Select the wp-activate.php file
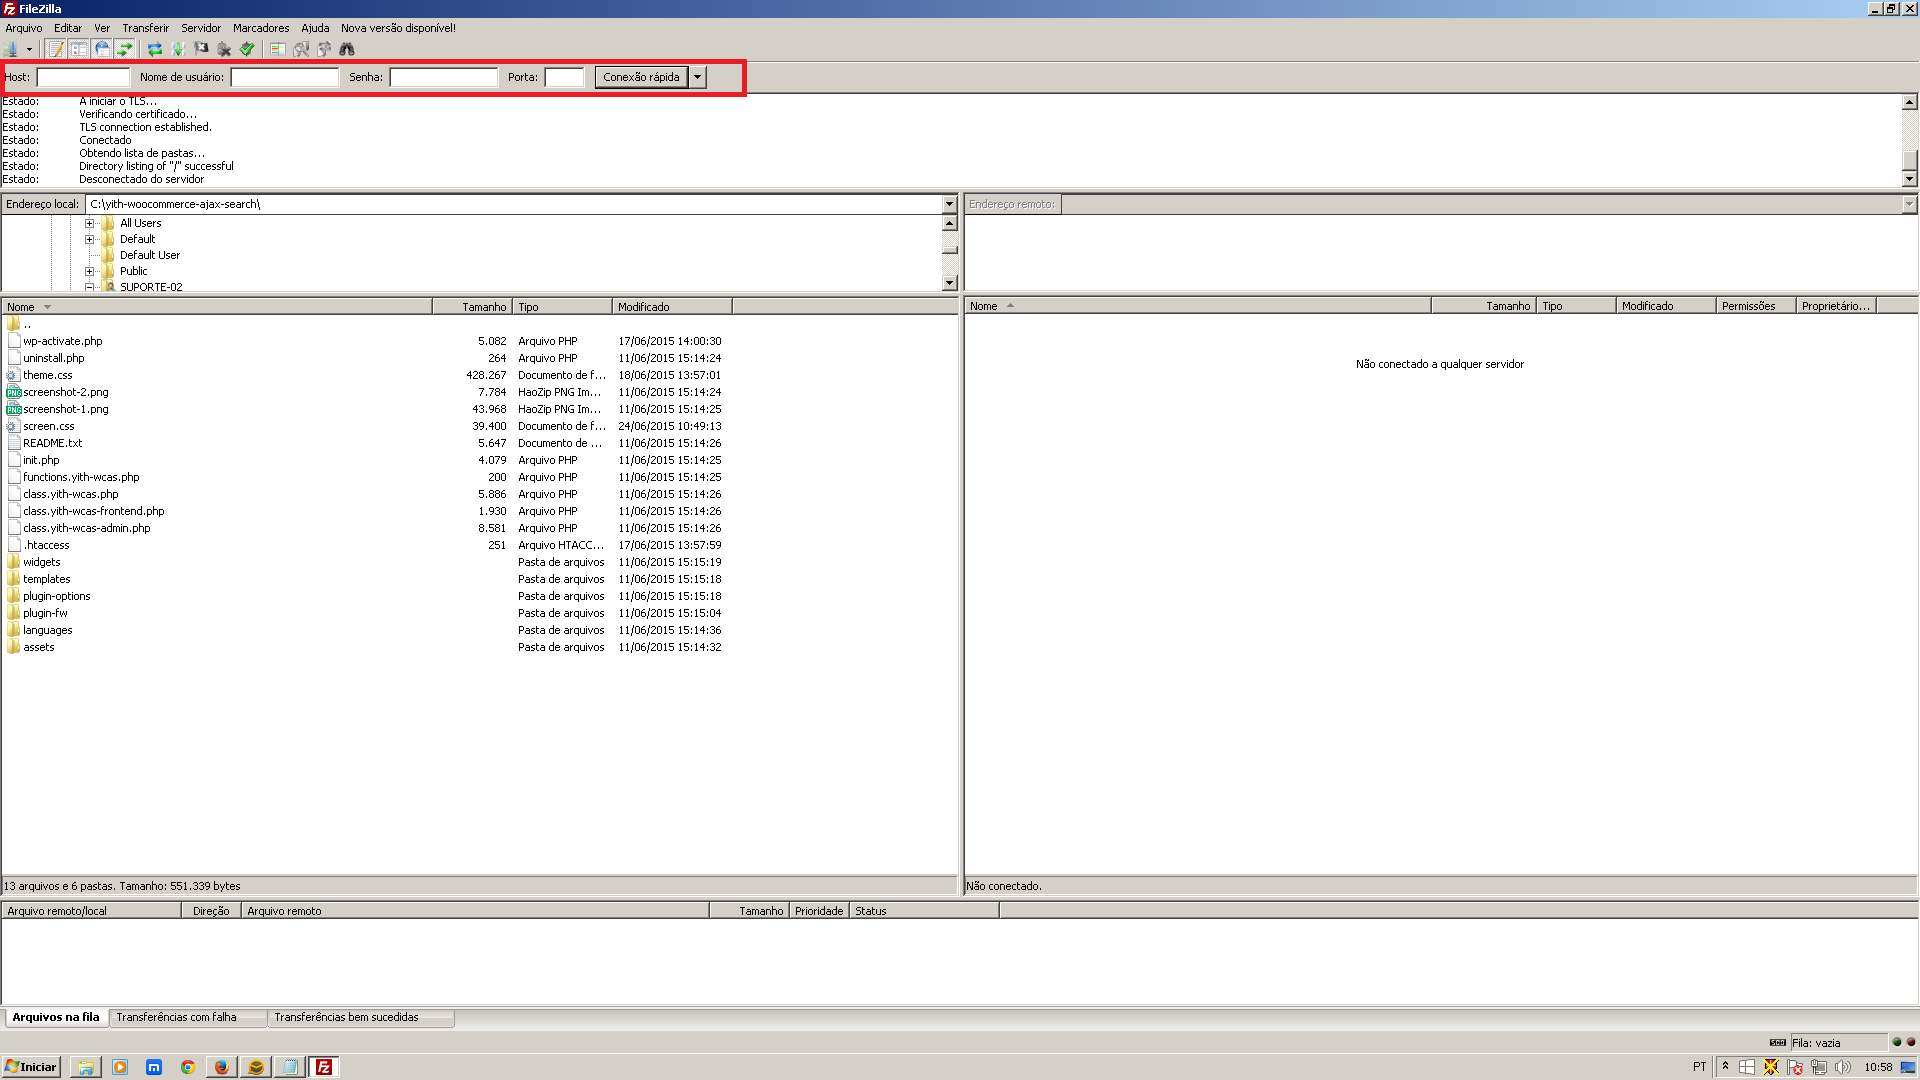The height and width of the screenshot is (1080, 1920). [63, 341]
